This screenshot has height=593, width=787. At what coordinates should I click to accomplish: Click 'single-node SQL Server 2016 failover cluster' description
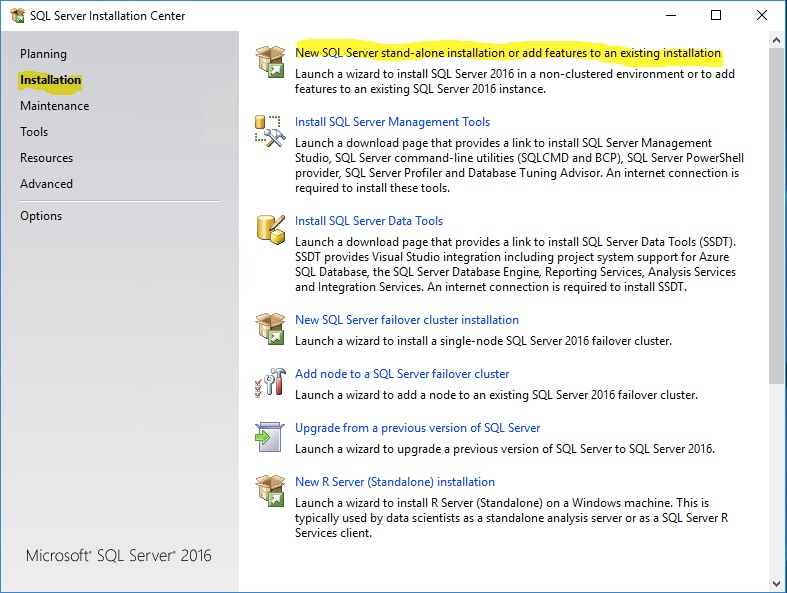pyautogui.click(x=483, y=341)
